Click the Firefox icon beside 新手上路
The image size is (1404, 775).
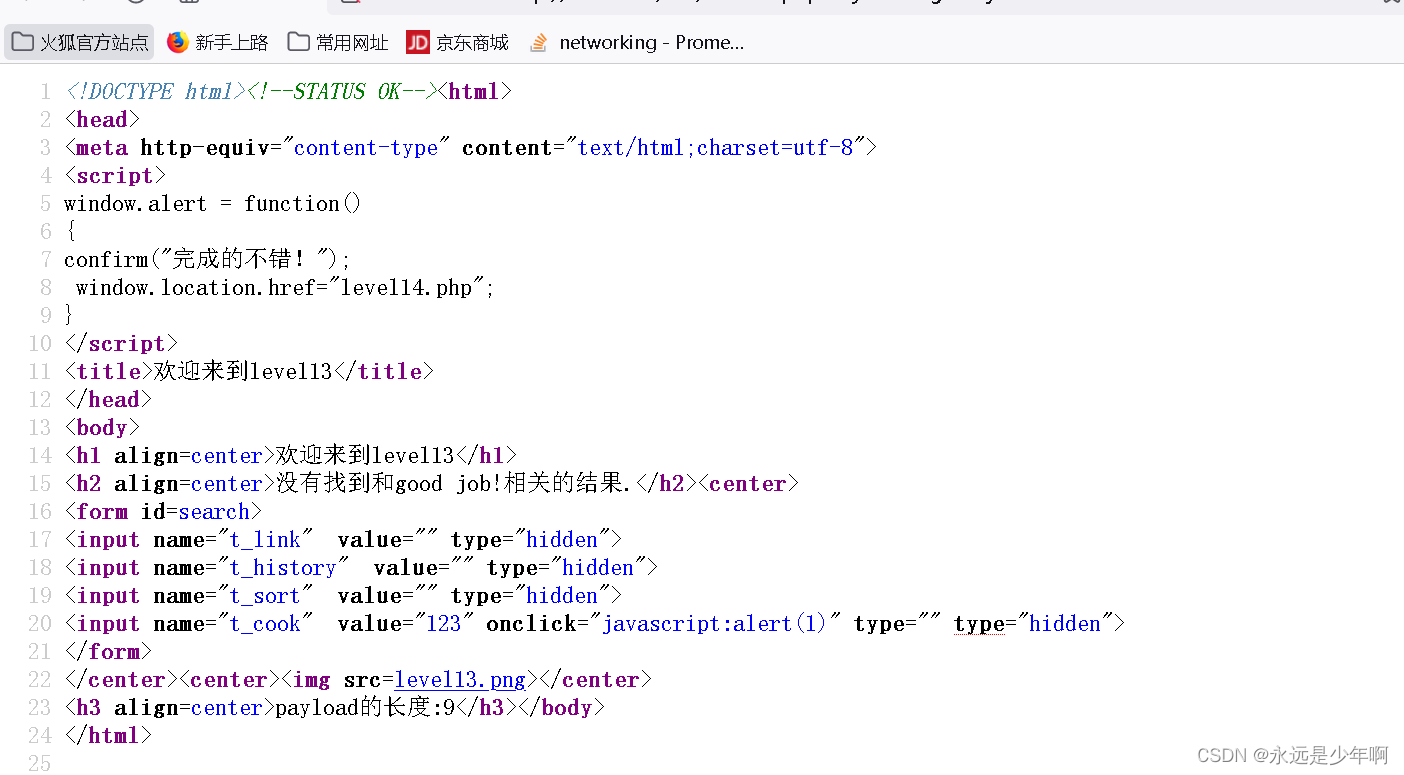click(177, 42)
